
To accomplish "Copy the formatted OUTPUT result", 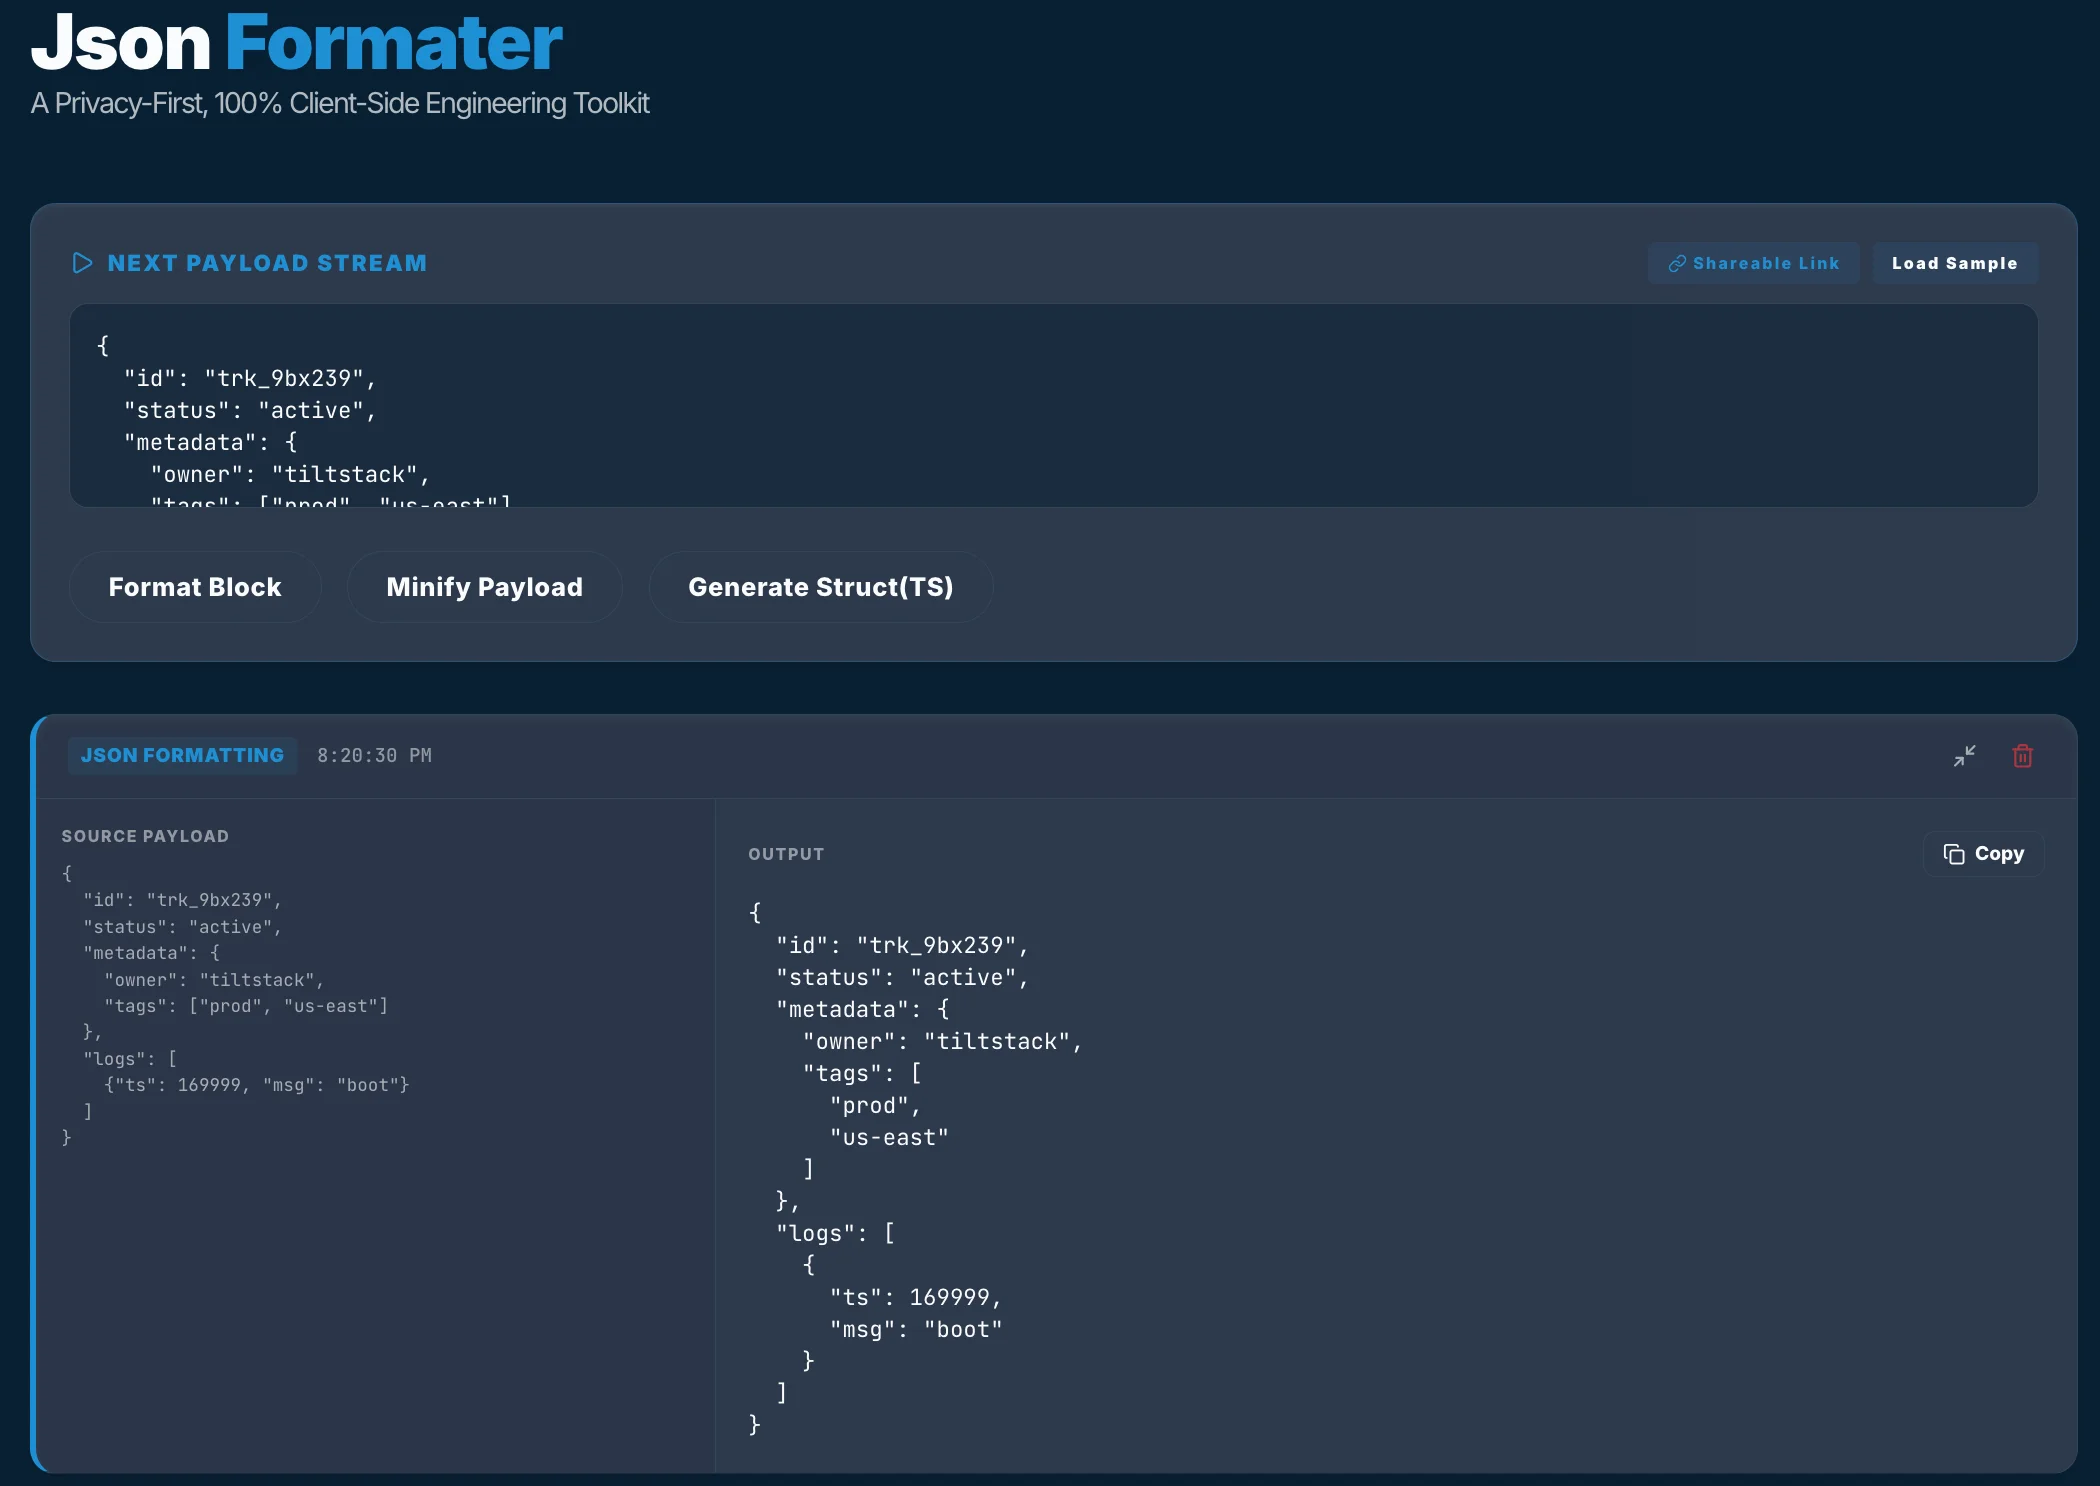I will point(1984,853).
